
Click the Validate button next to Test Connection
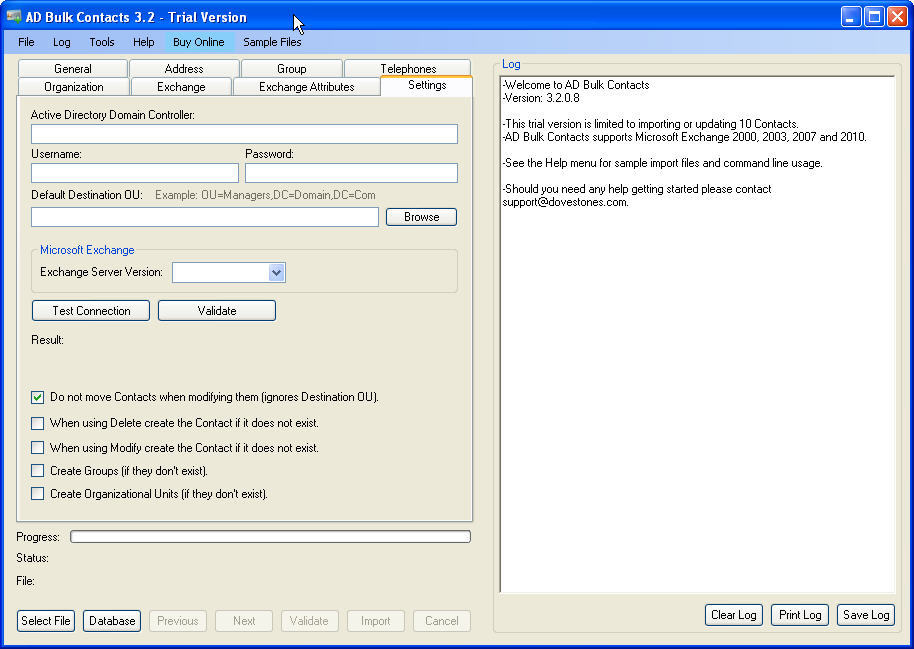[x=216, y=310]
